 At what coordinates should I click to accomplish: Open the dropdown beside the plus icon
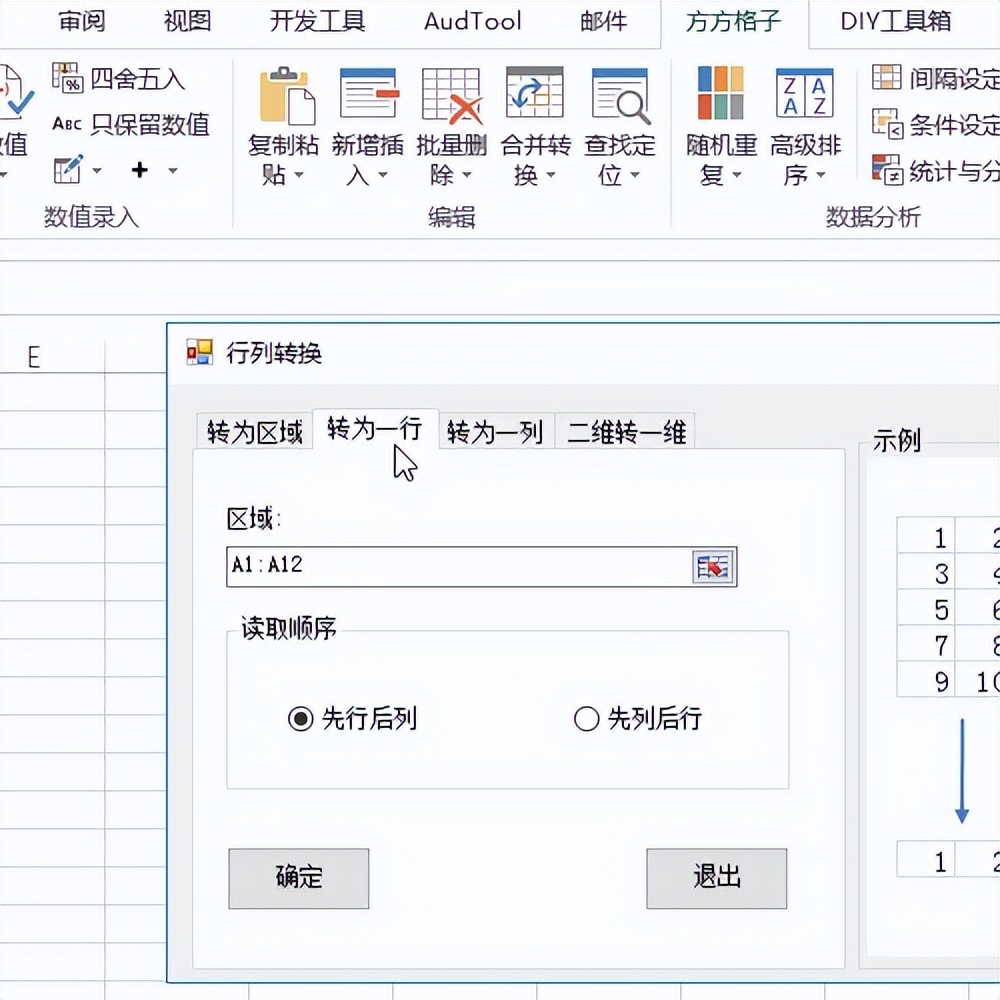[x=173, y=170]
